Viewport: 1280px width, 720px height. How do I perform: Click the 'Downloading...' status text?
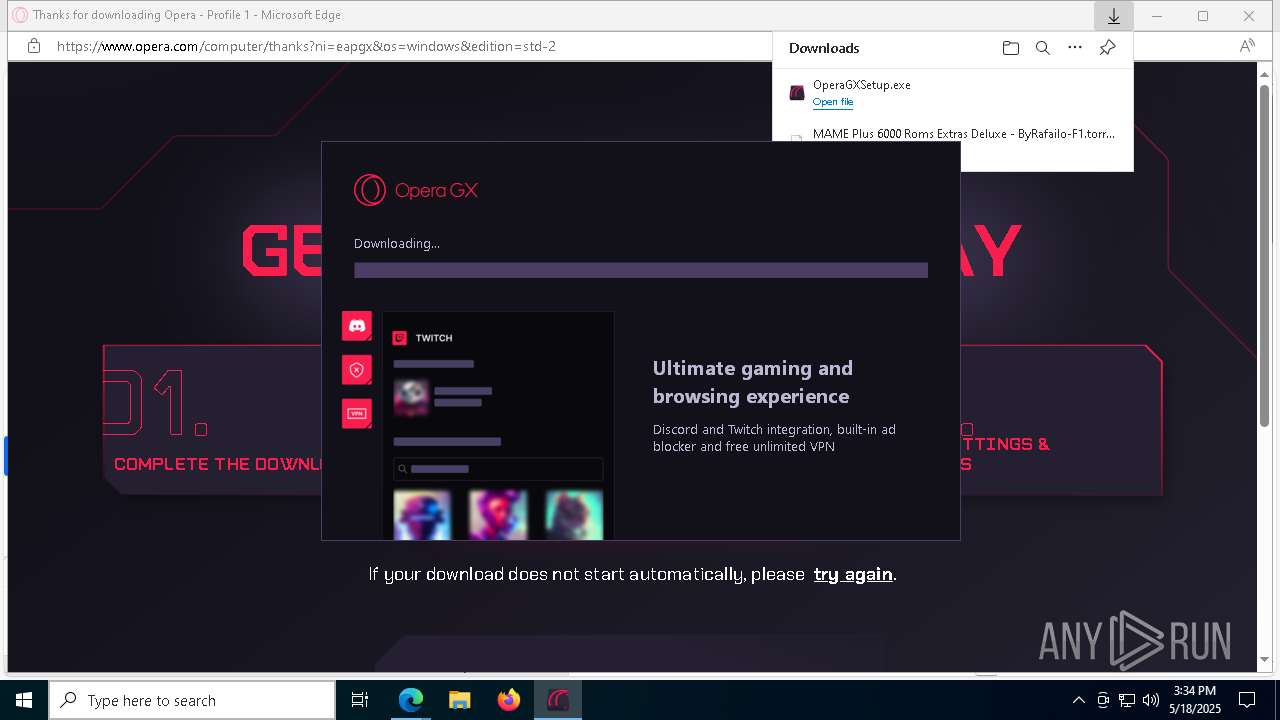[397, 243]
